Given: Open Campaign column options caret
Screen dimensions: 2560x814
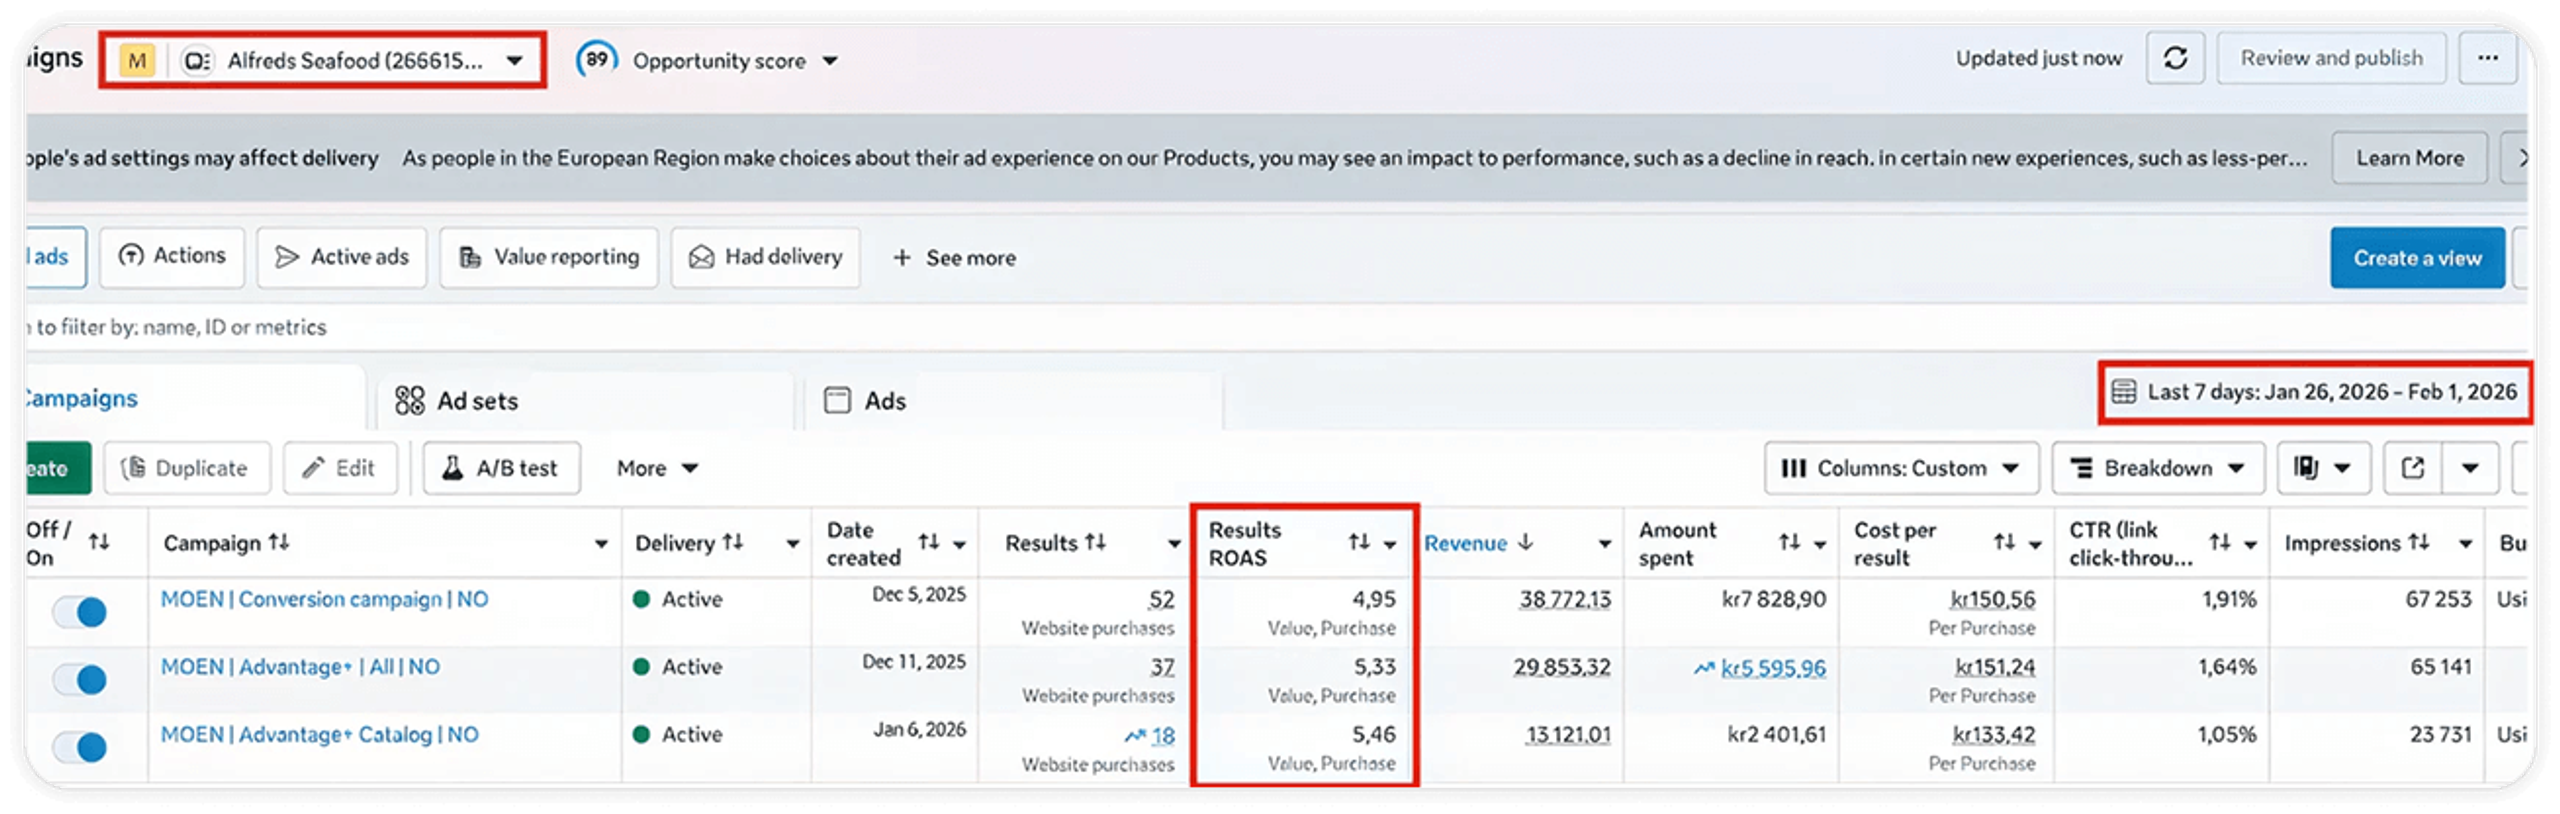Looking at the screenshot, I should point(600,544).
